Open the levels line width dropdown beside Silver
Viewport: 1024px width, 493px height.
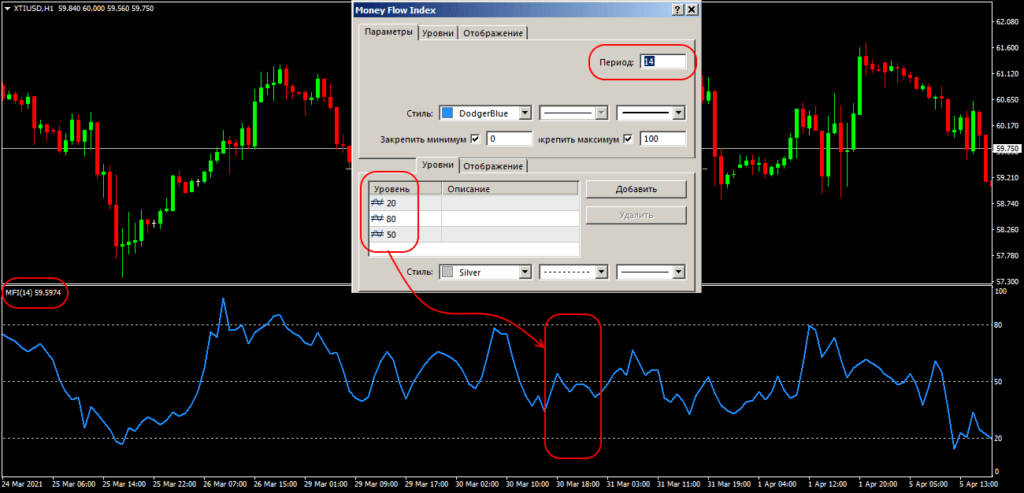678,272
